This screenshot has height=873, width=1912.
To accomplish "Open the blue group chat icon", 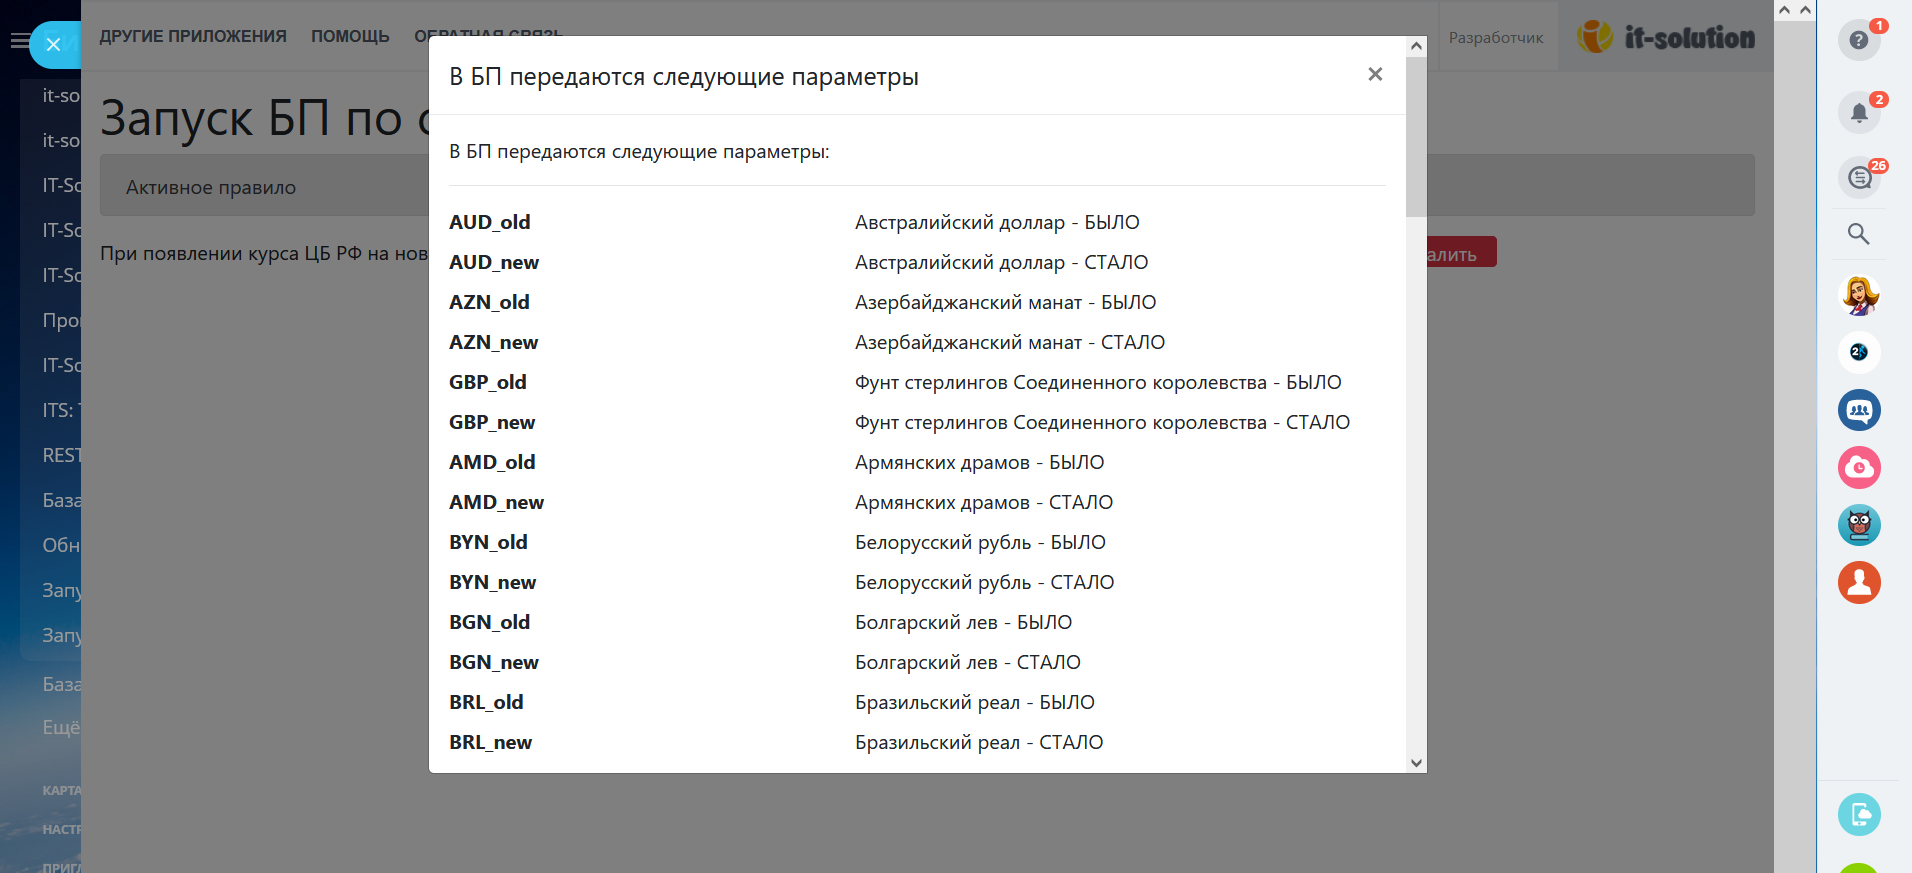I will 1859,410.
